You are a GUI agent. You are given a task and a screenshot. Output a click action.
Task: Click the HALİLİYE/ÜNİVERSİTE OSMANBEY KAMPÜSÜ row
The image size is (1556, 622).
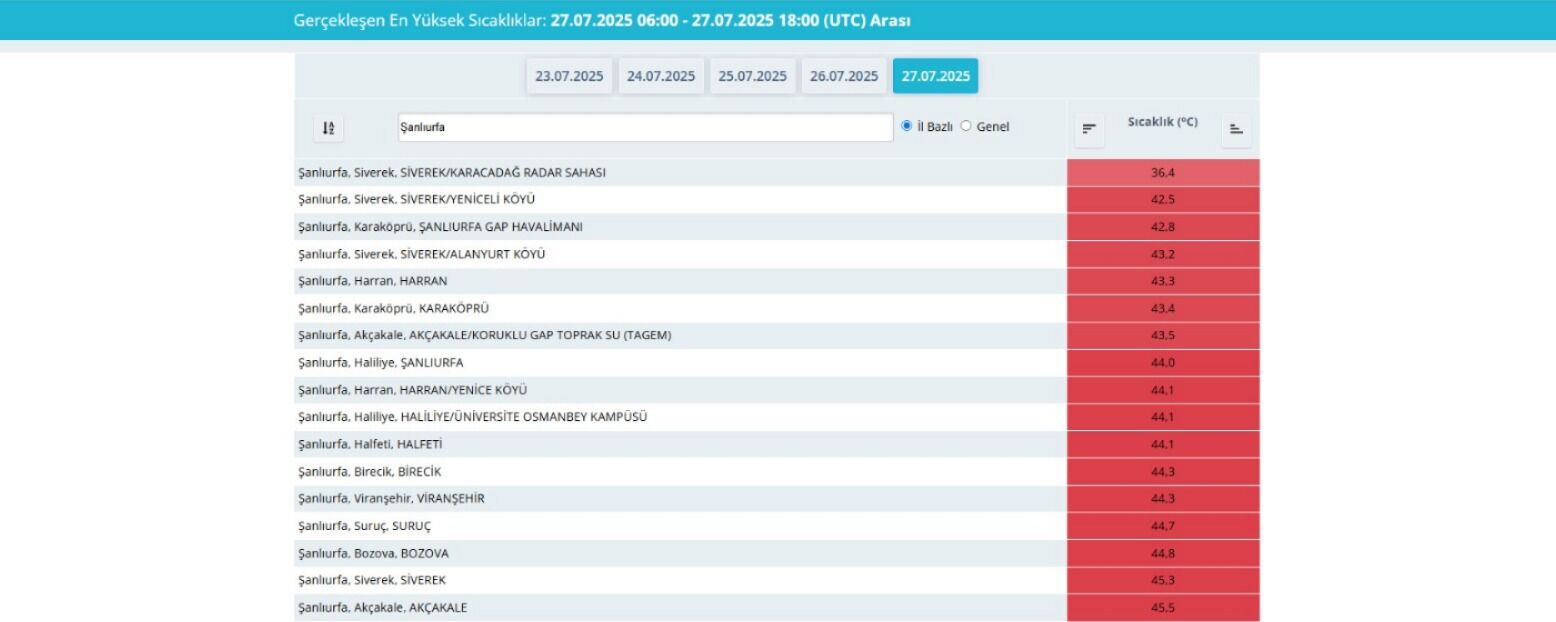click(680, 417)
